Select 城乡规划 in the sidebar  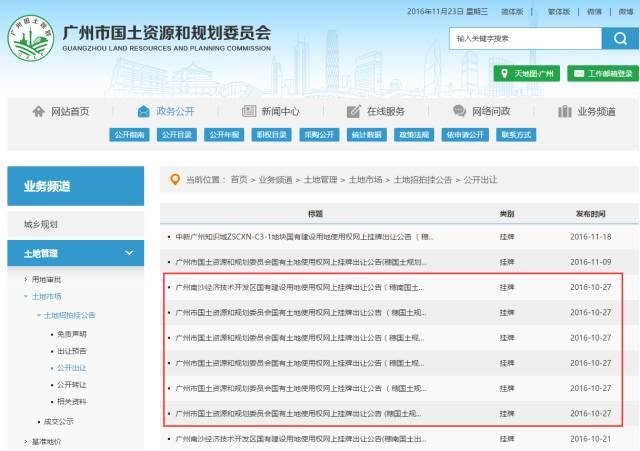pyautogui.click(x=40, y=224)
